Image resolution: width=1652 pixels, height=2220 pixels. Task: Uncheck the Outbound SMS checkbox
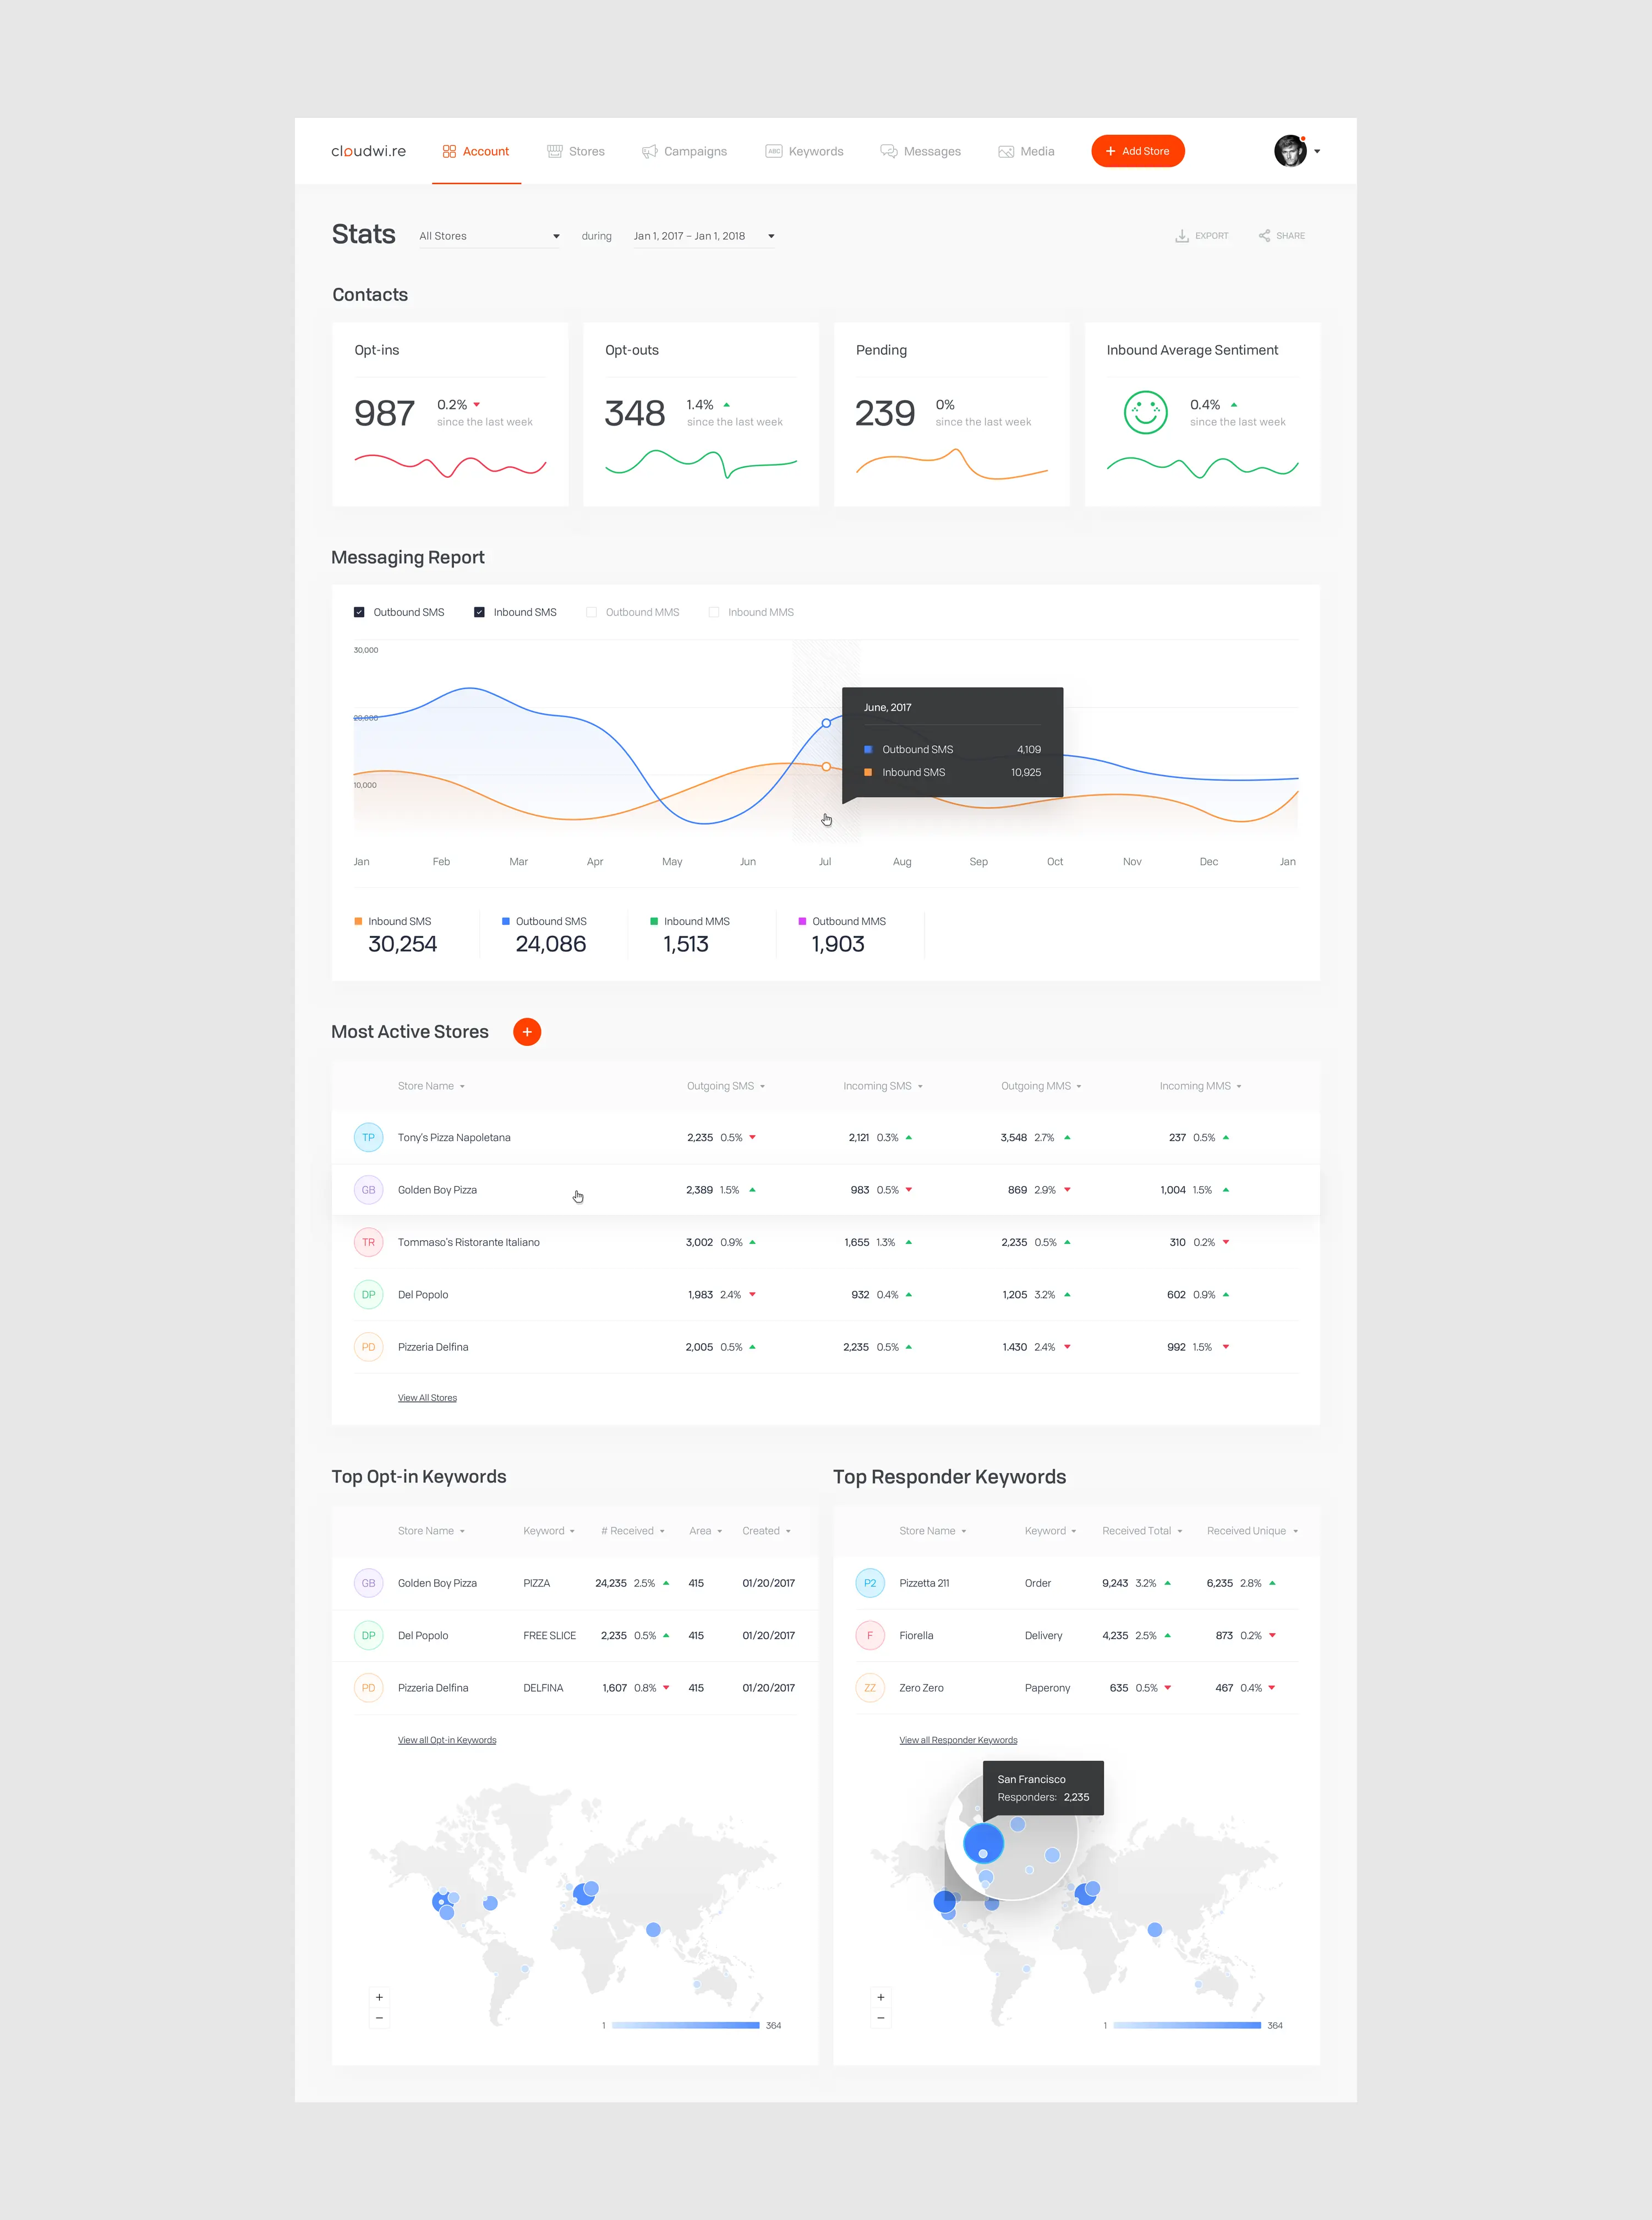click(x=359, y=612)
